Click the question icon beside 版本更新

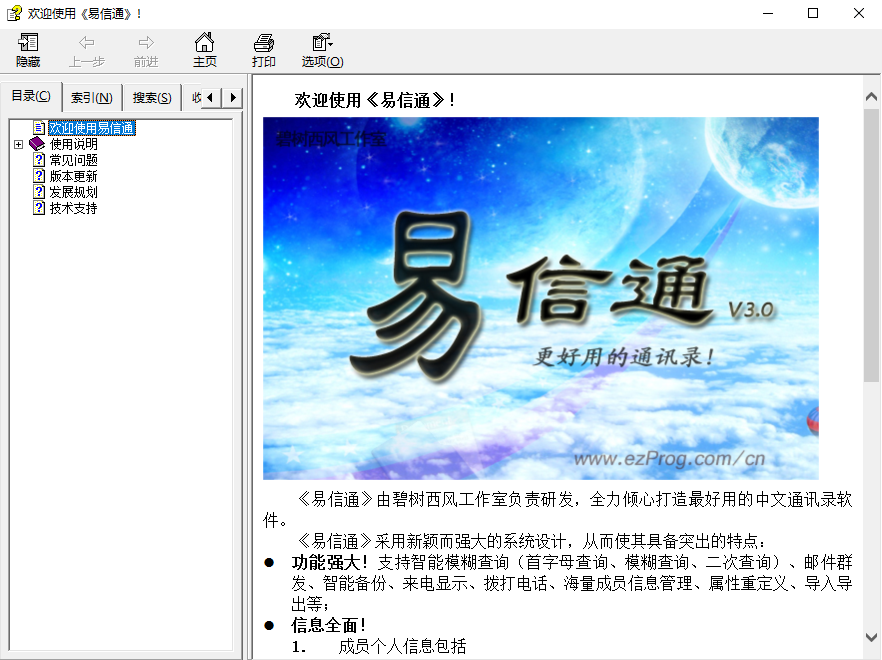39,176
